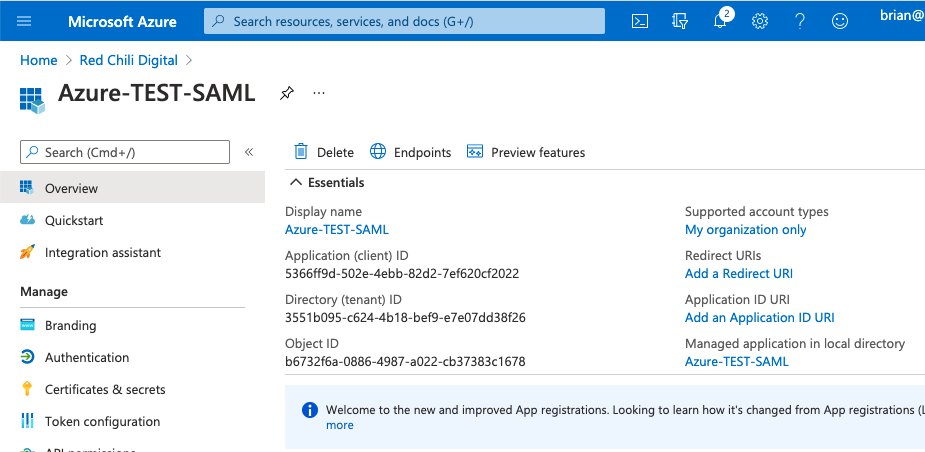Viewport: 925px width, 452px height.
Task: Open feedback smiley icon
Action: (x=839, y=21)
